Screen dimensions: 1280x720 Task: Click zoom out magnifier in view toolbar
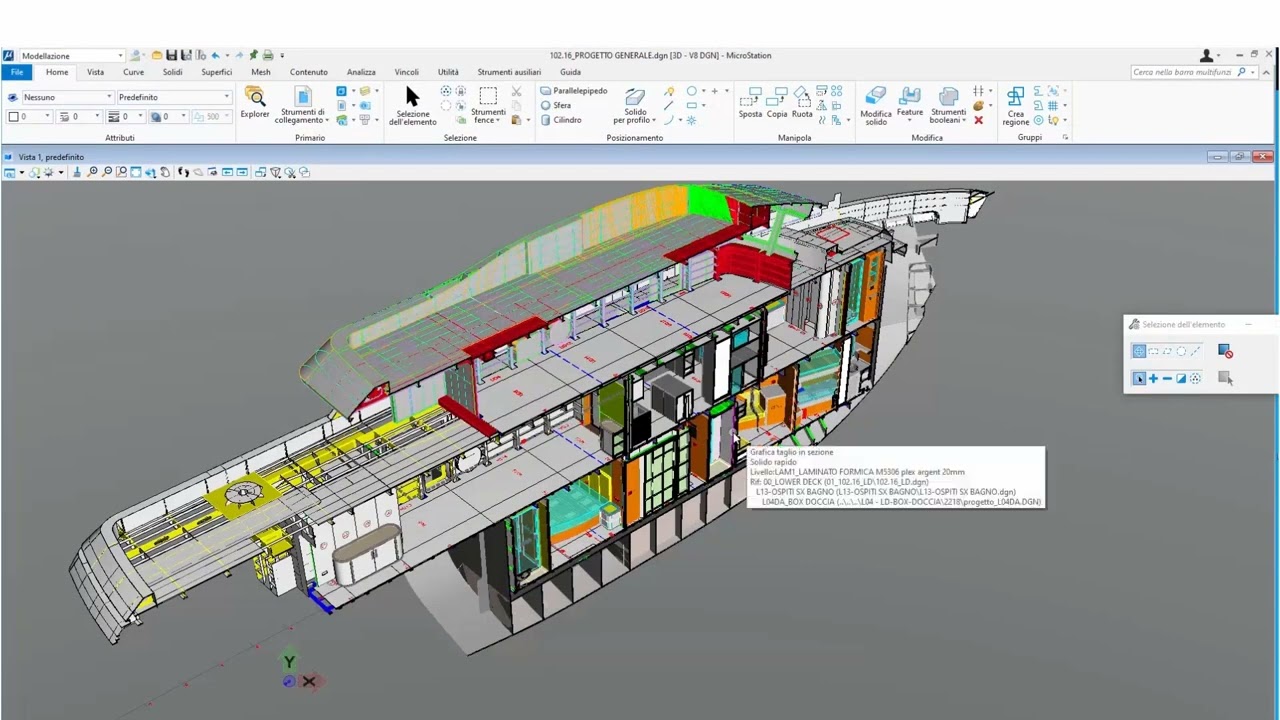107,172
